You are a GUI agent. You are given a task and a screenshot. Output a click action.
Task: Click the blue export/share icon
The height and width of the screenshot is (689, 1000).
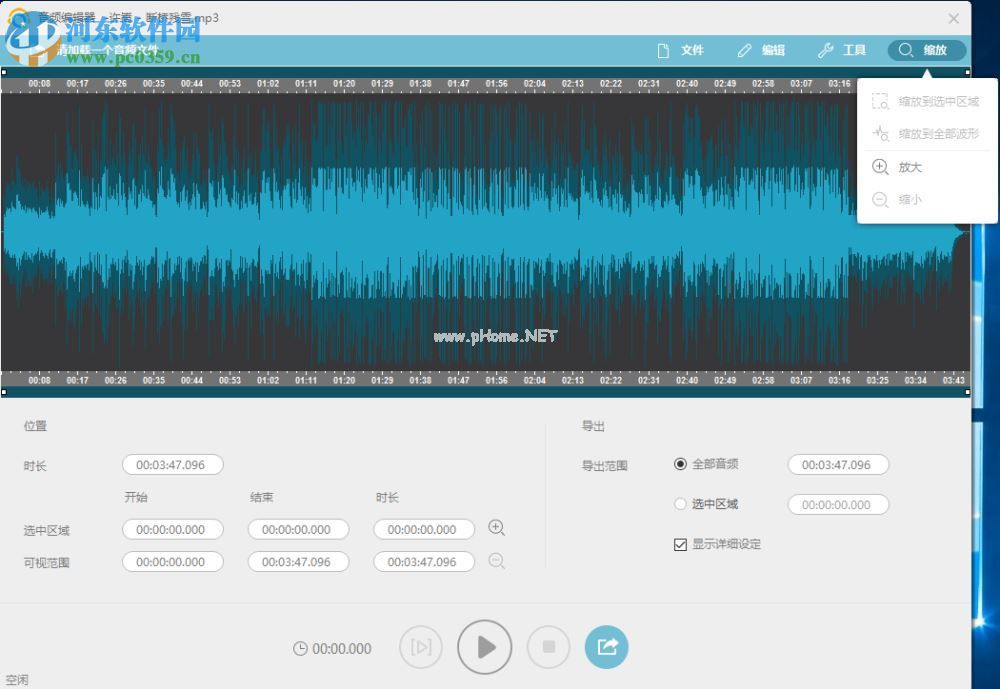point(607,647)
